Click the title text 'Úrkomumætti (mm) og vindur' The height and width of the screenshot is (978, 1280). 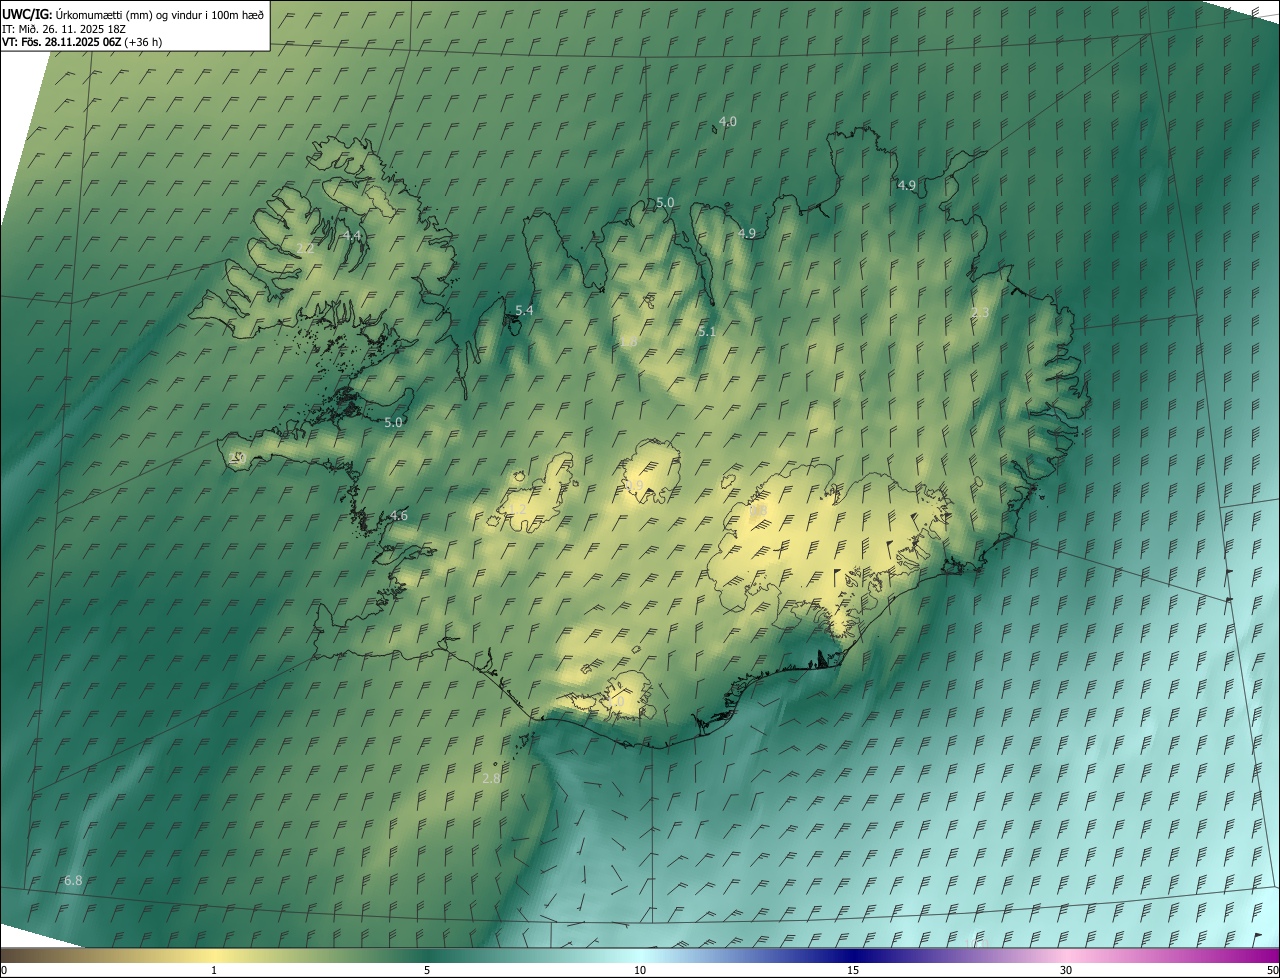131,14
